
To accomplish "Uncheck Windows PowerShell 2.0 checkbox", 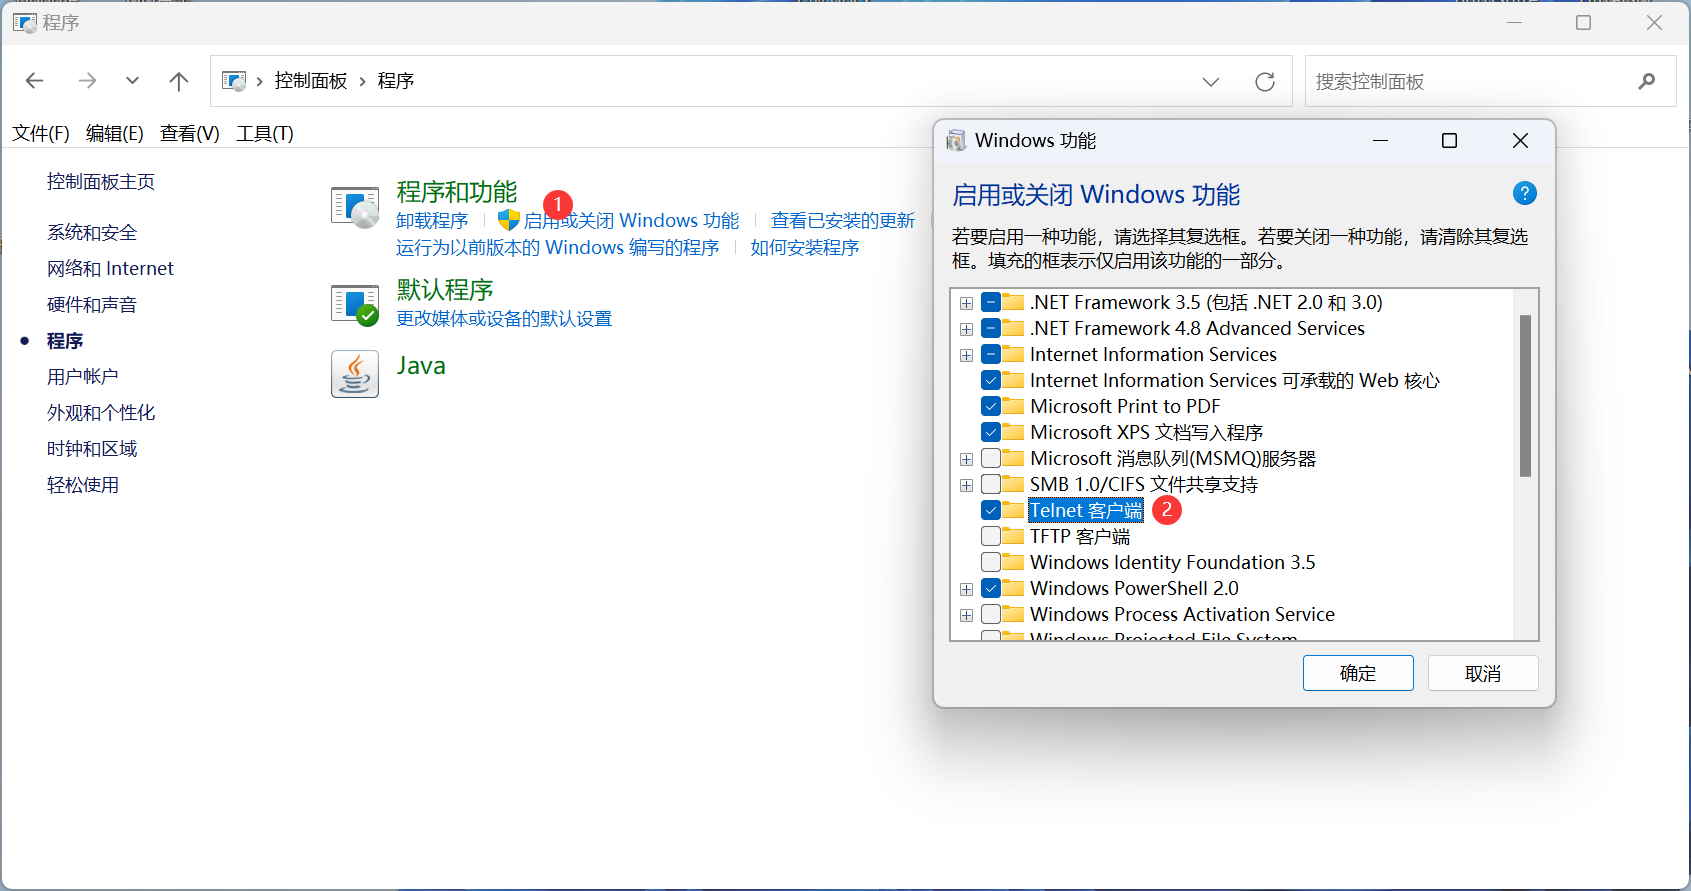I will pos(991,588).
